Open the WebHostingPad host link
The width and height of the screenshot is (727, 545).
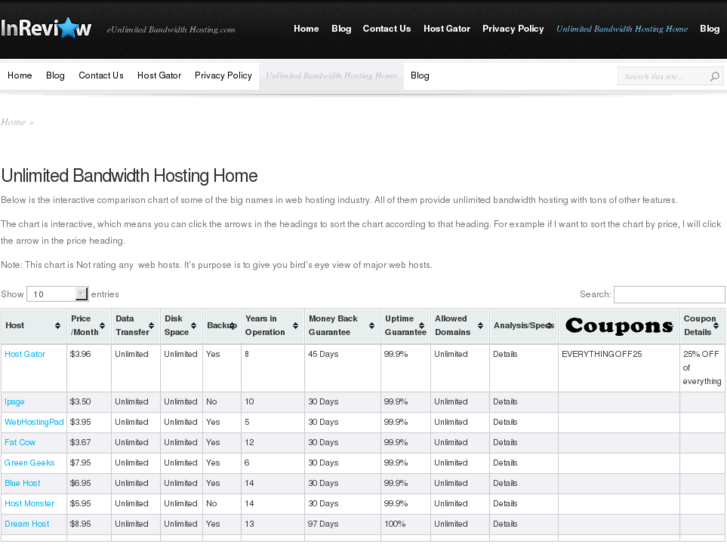[x=34, y=422]
